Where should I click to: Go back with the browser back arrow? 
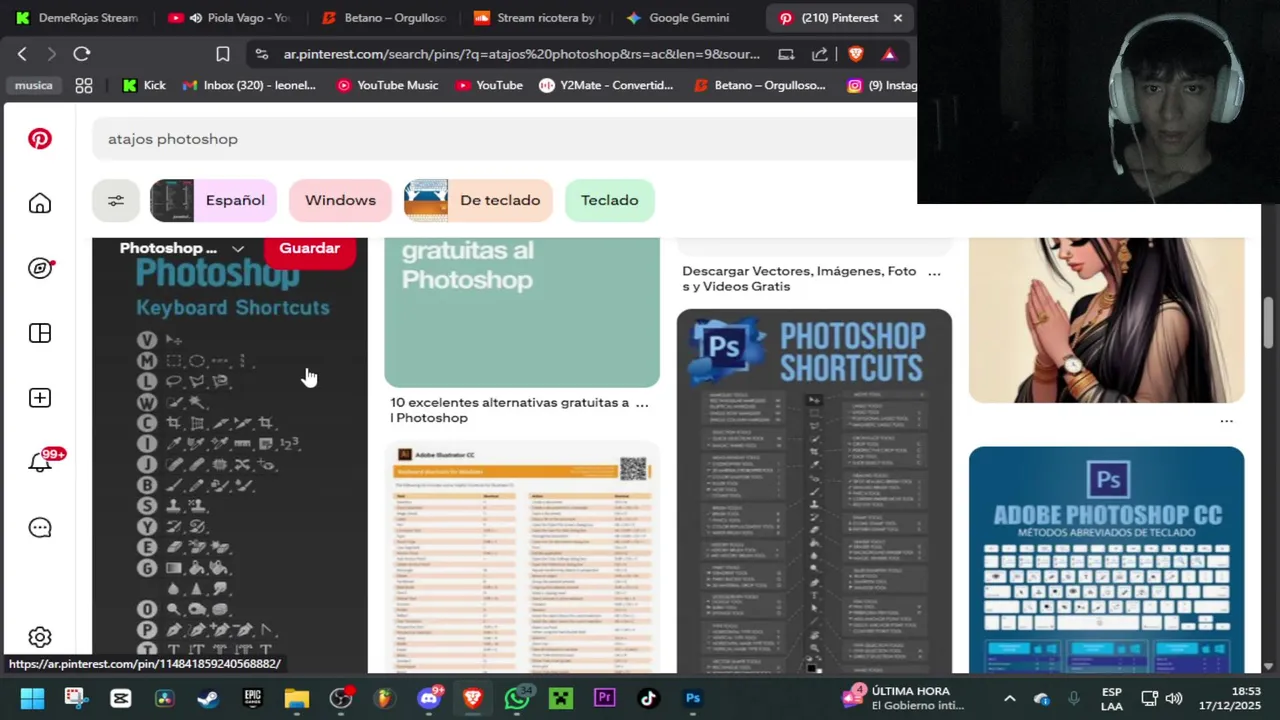(x=22, y=54)
